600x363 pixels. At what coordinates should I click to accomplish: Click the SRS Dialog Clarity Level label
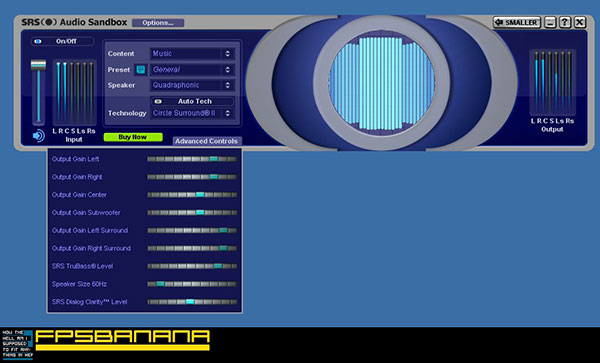(90, 302)
